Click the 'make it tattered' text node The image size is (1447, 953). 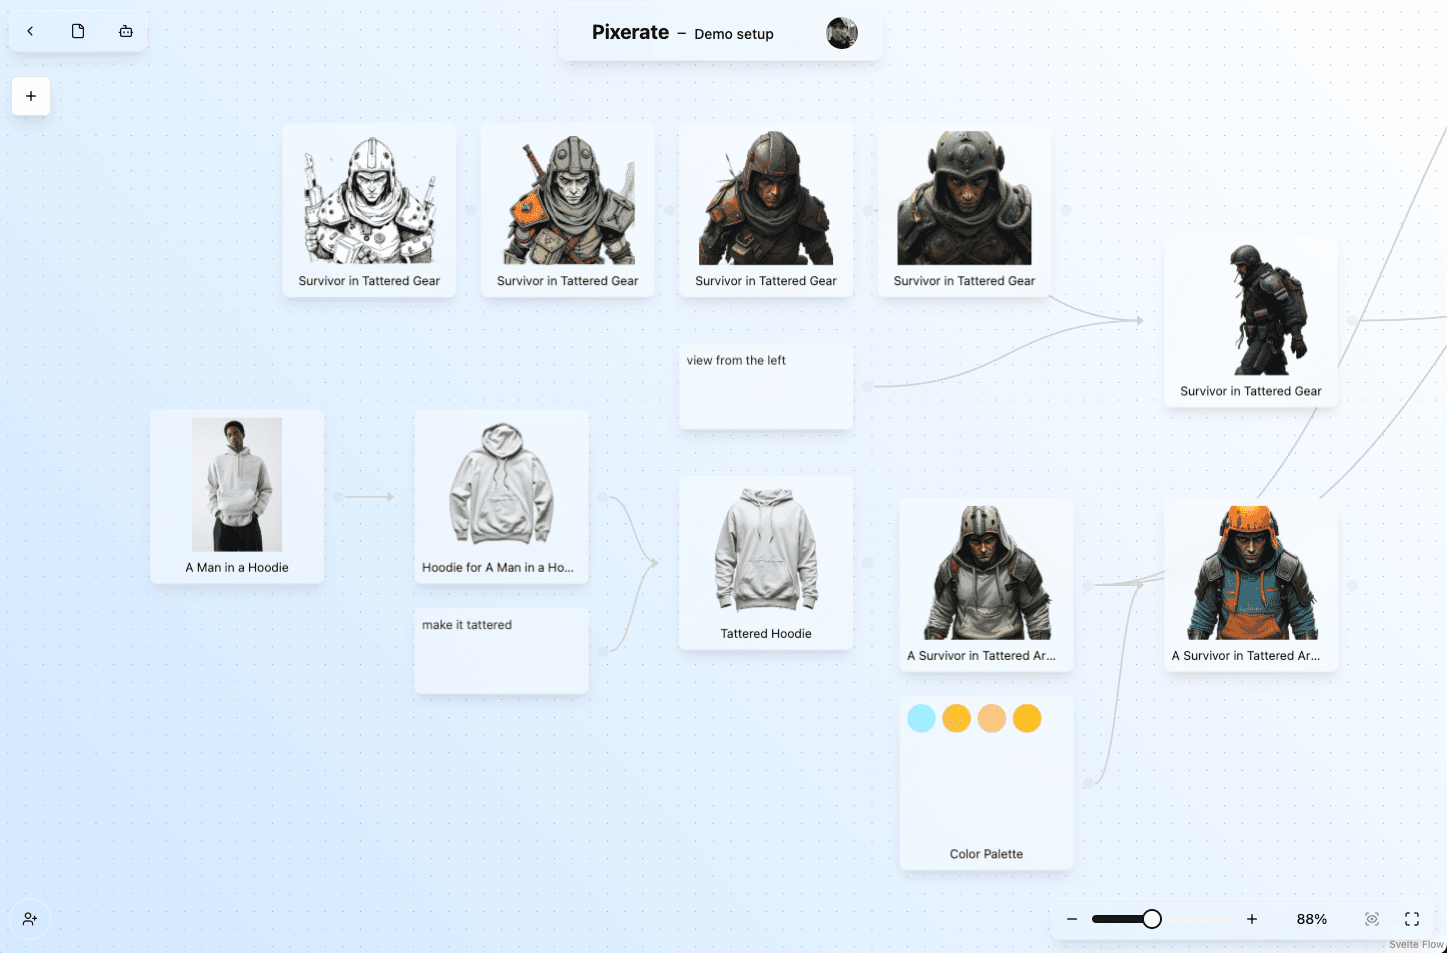coord(501,650)
